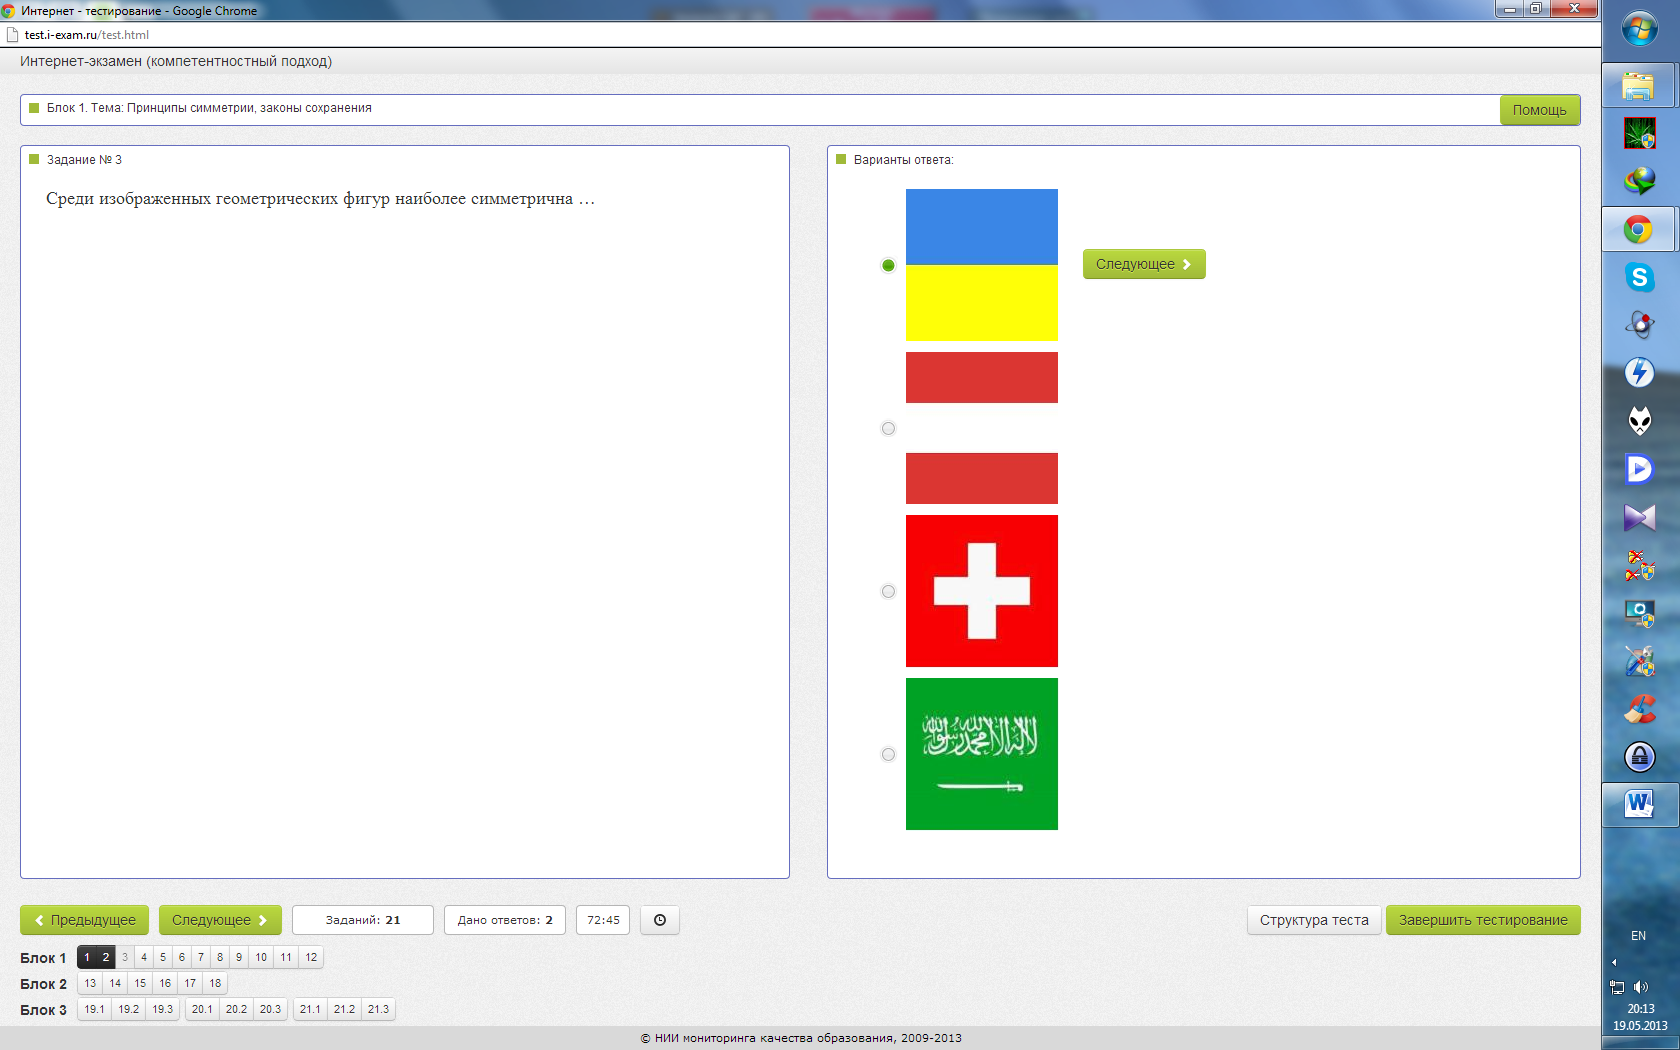The width and height of the screenshot is (1680, 1050).
Task: Go to question 13 in Блок 2
Action: [x=90, y=983]
